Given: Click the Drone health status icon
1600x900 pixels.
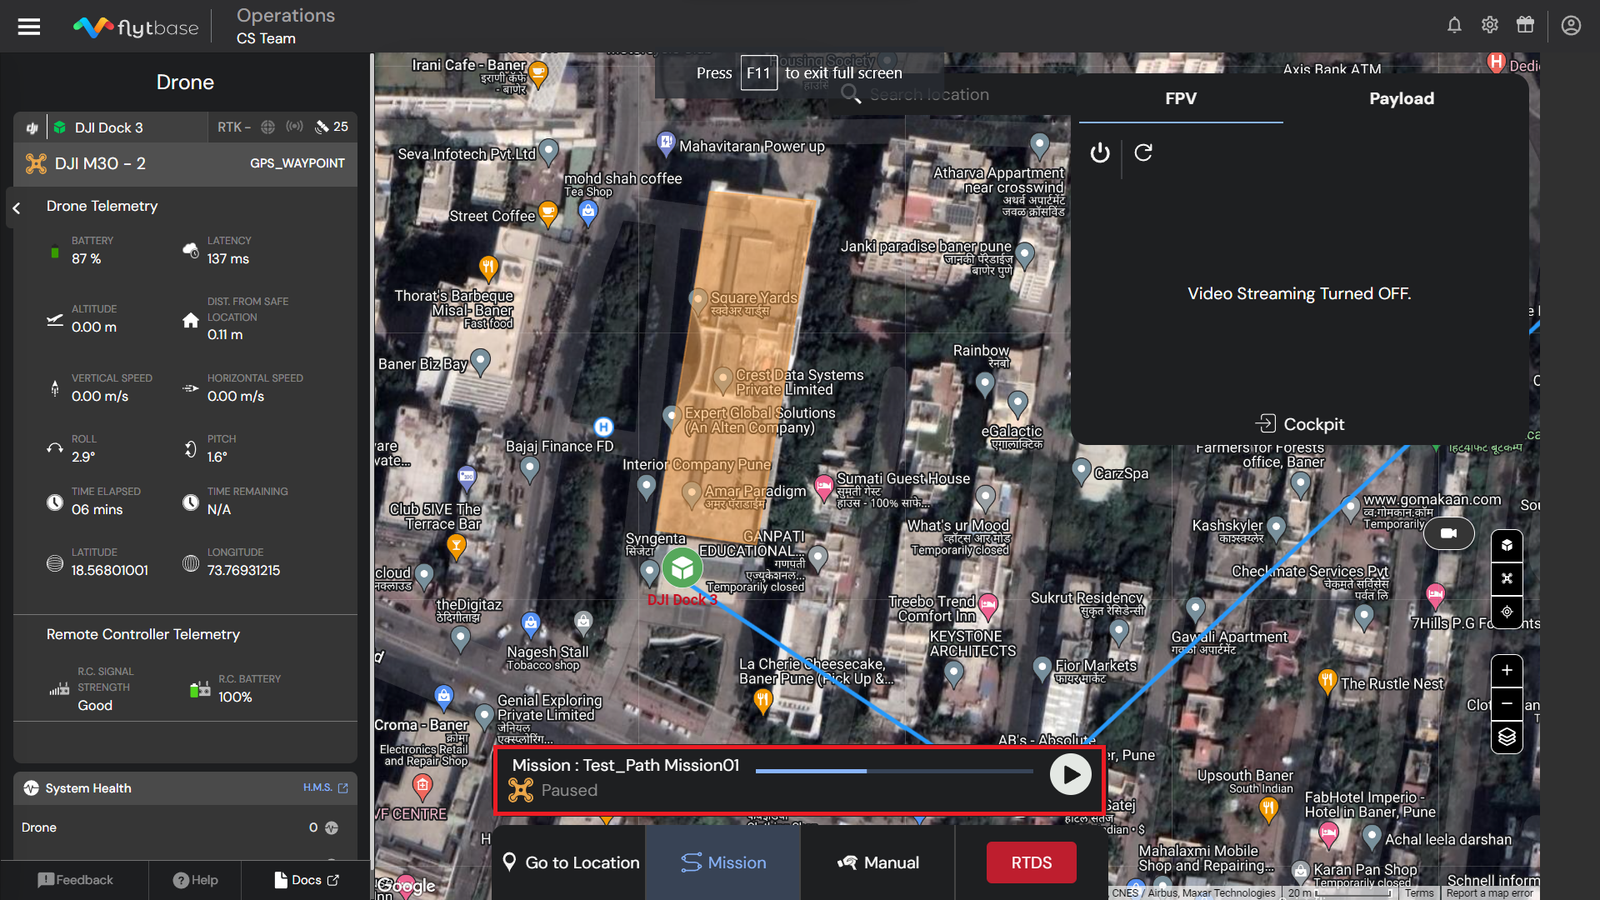Looking at the screenshot, I should (x=332, y=828).
